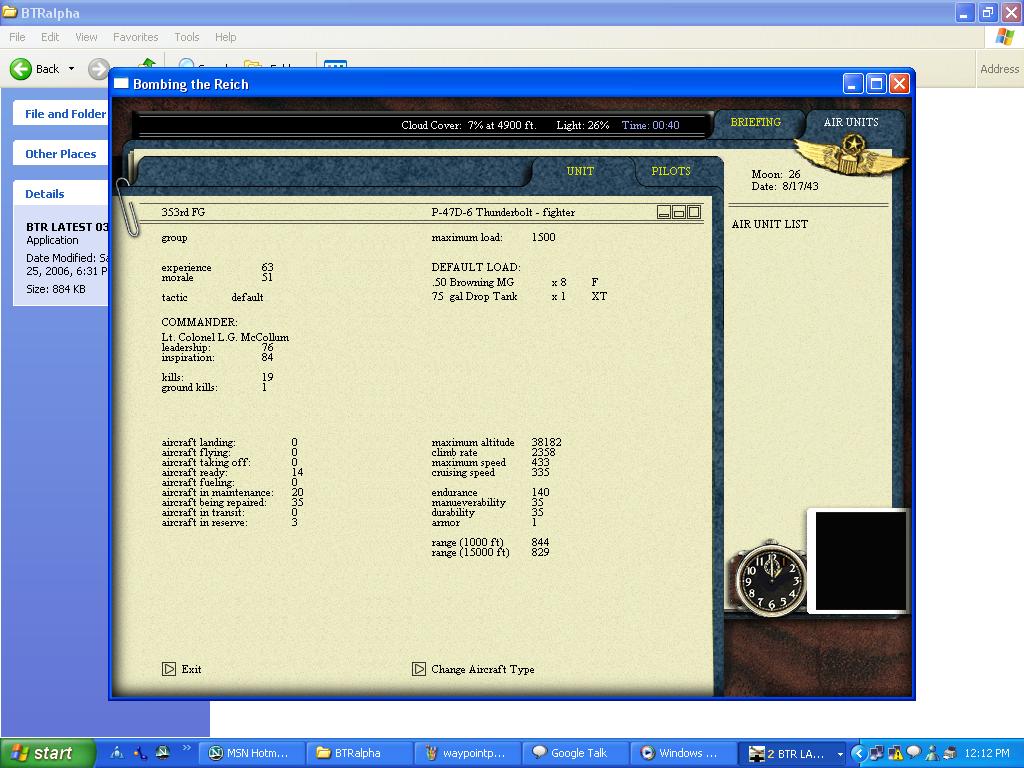Image resolution: width=1024 pixels, height=768 pixels.
Task: Open File menu in BTRalpha Explorer window
Action: tap(17, 37)
